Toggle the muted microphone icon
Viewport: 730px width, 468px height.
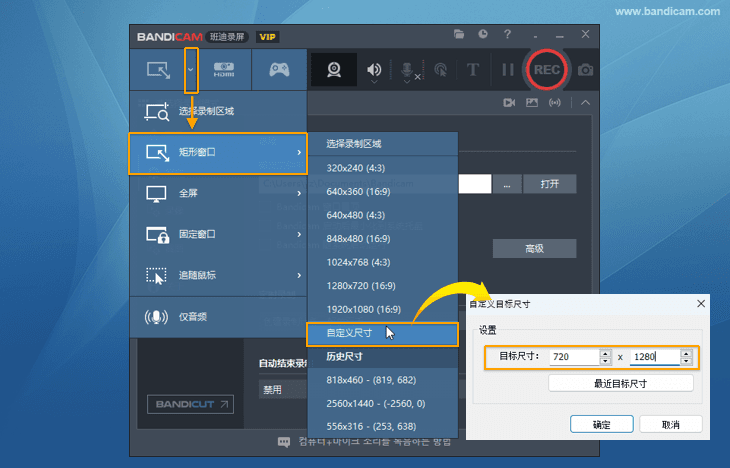[x=408, y=70]
